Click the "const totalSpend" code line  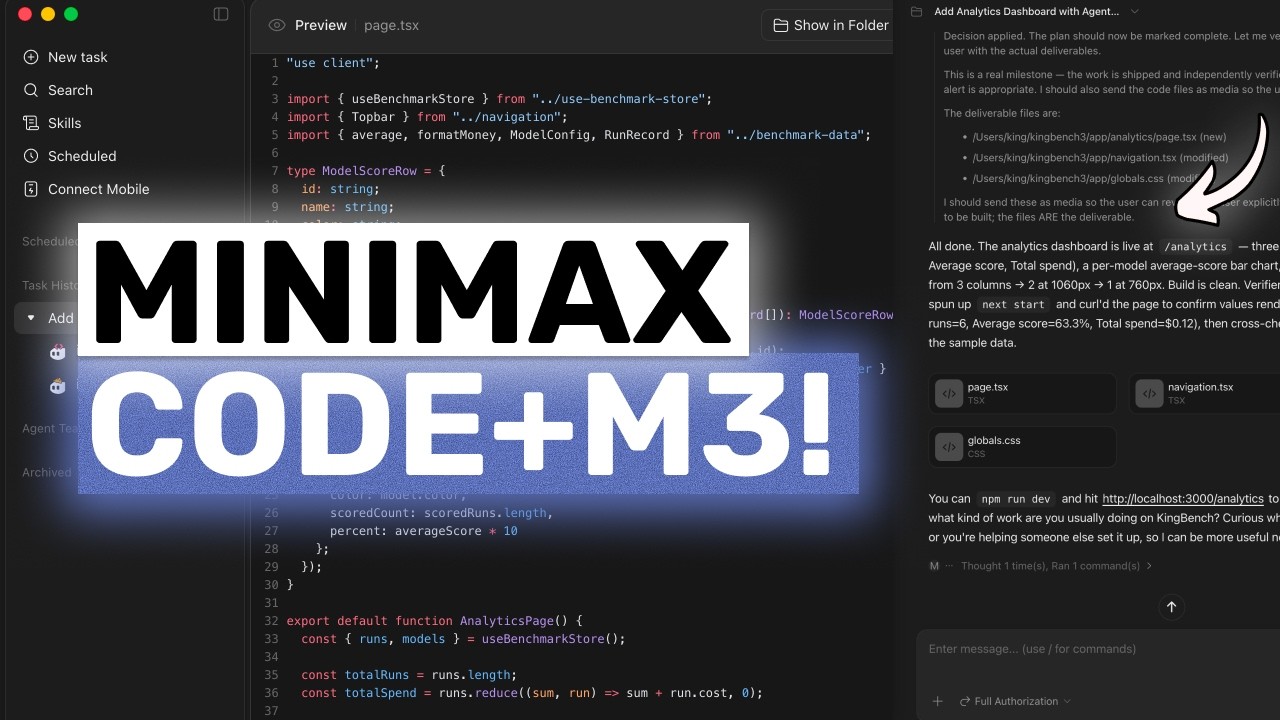pyautogui.click(x=531, y=693)
